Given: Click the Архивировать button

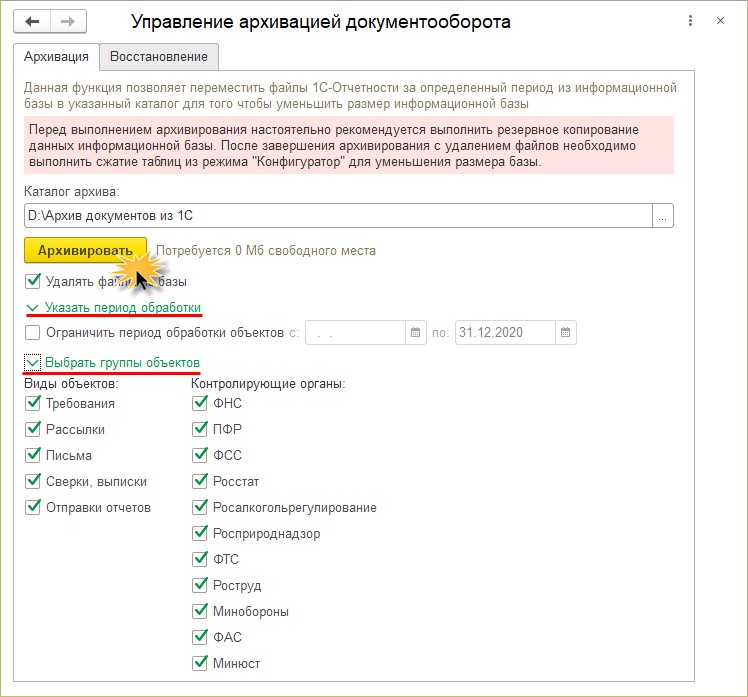Looking at the screenshot, I should [85, 250].
